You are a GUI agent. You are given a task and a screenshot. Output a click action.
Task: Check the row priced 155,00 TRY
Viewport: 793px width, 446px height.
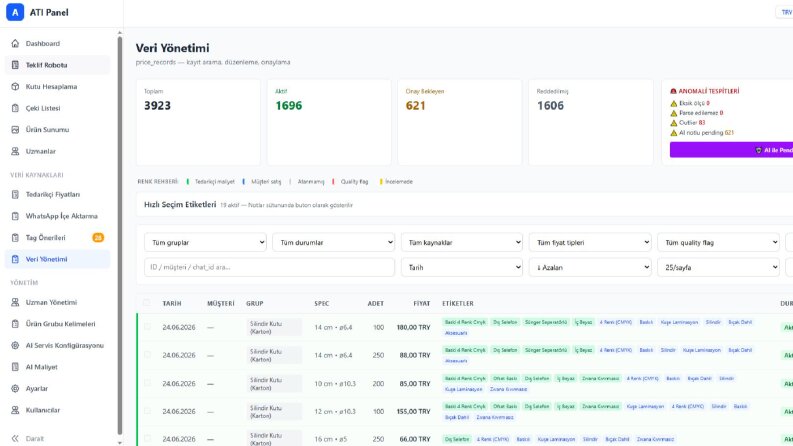(147, 411)
